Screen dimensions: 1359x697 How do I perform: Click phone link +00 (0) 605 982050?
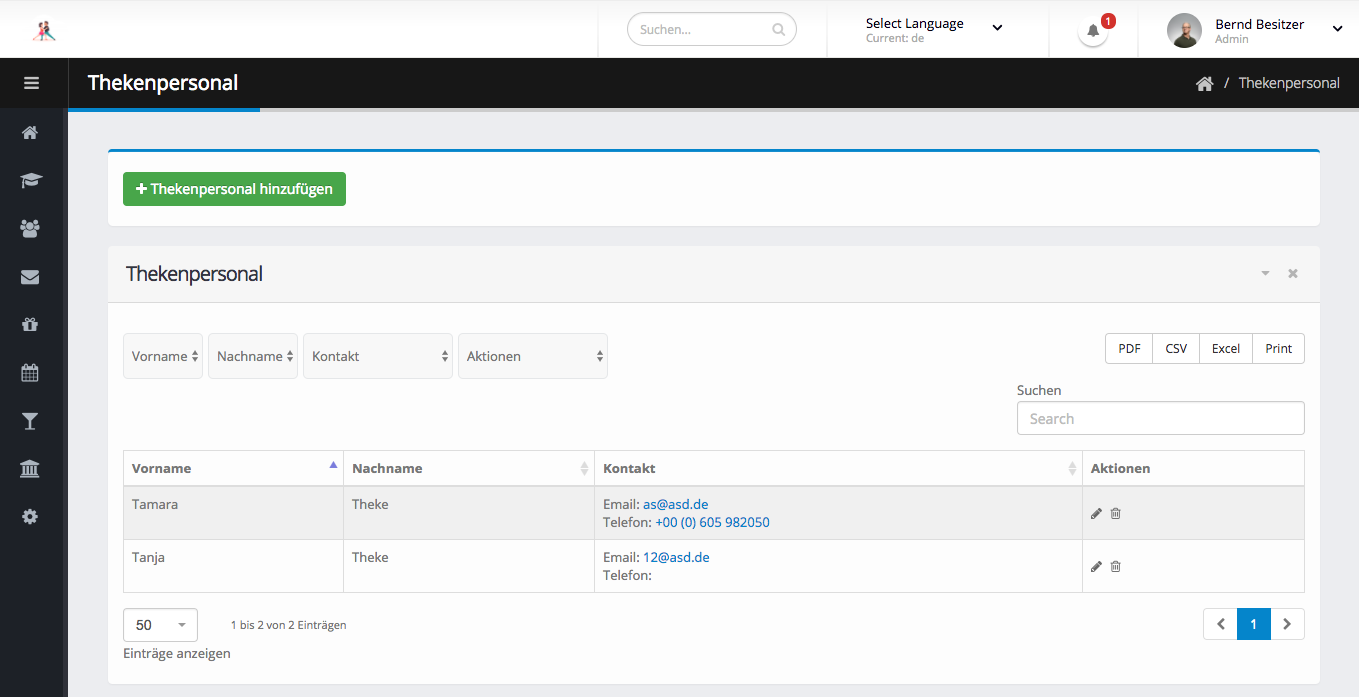712,522
